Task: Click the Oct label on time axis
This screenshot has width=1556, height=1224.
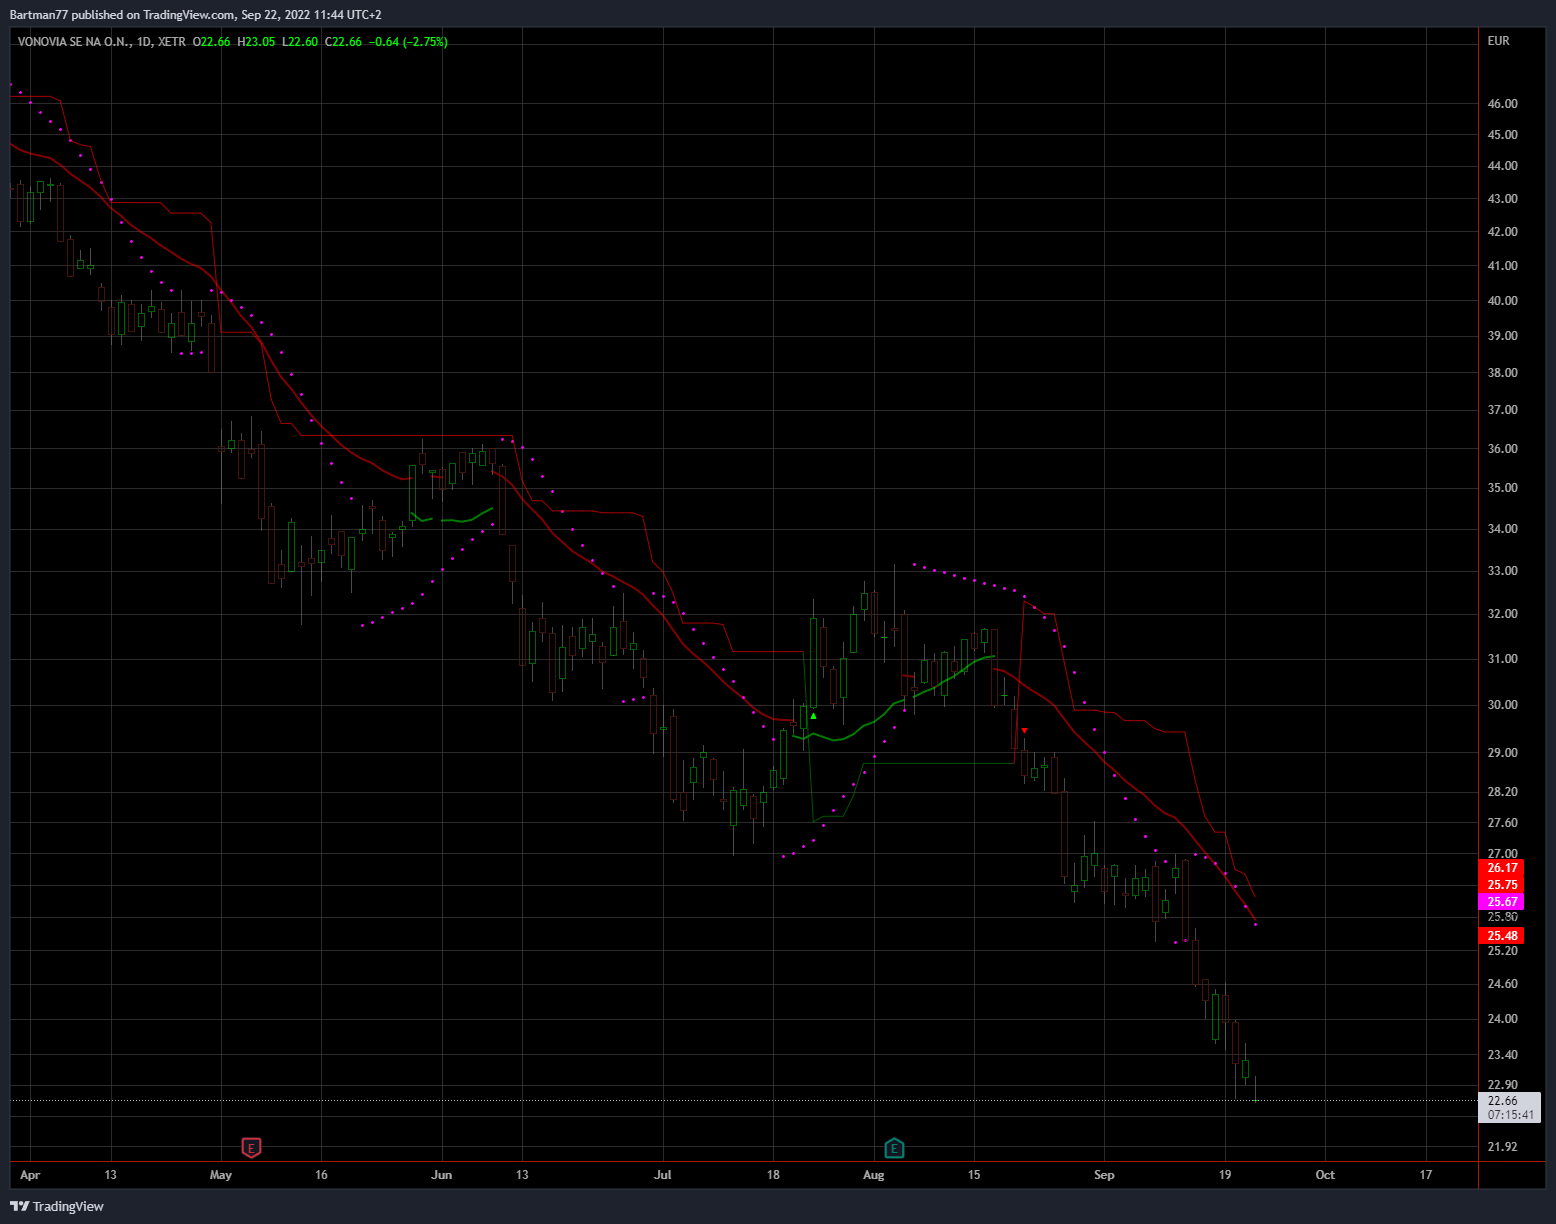Action: tap(1325, 1175)
